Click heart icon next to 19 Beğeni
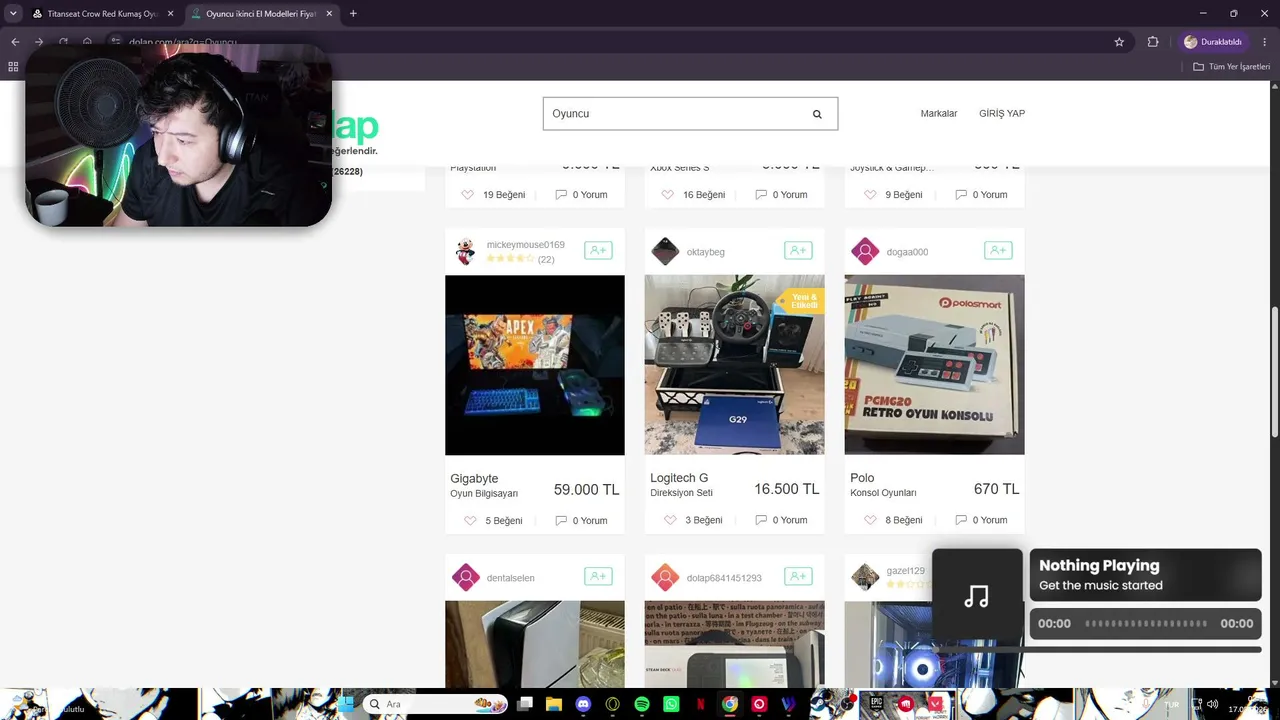 468,194
